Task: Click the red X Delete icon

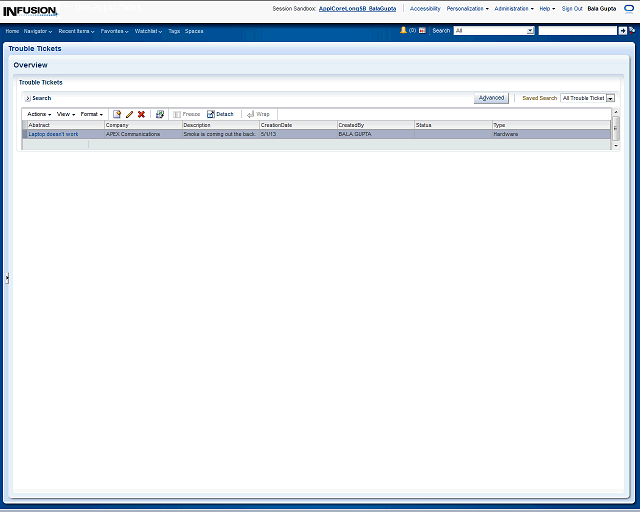Action: pyautogui.click(x=141, y=114)
